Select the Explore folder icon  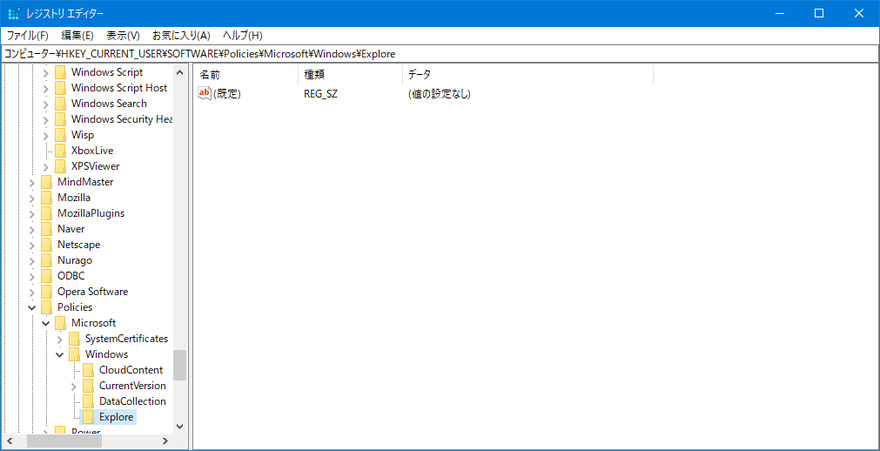(x=88, y=418)
